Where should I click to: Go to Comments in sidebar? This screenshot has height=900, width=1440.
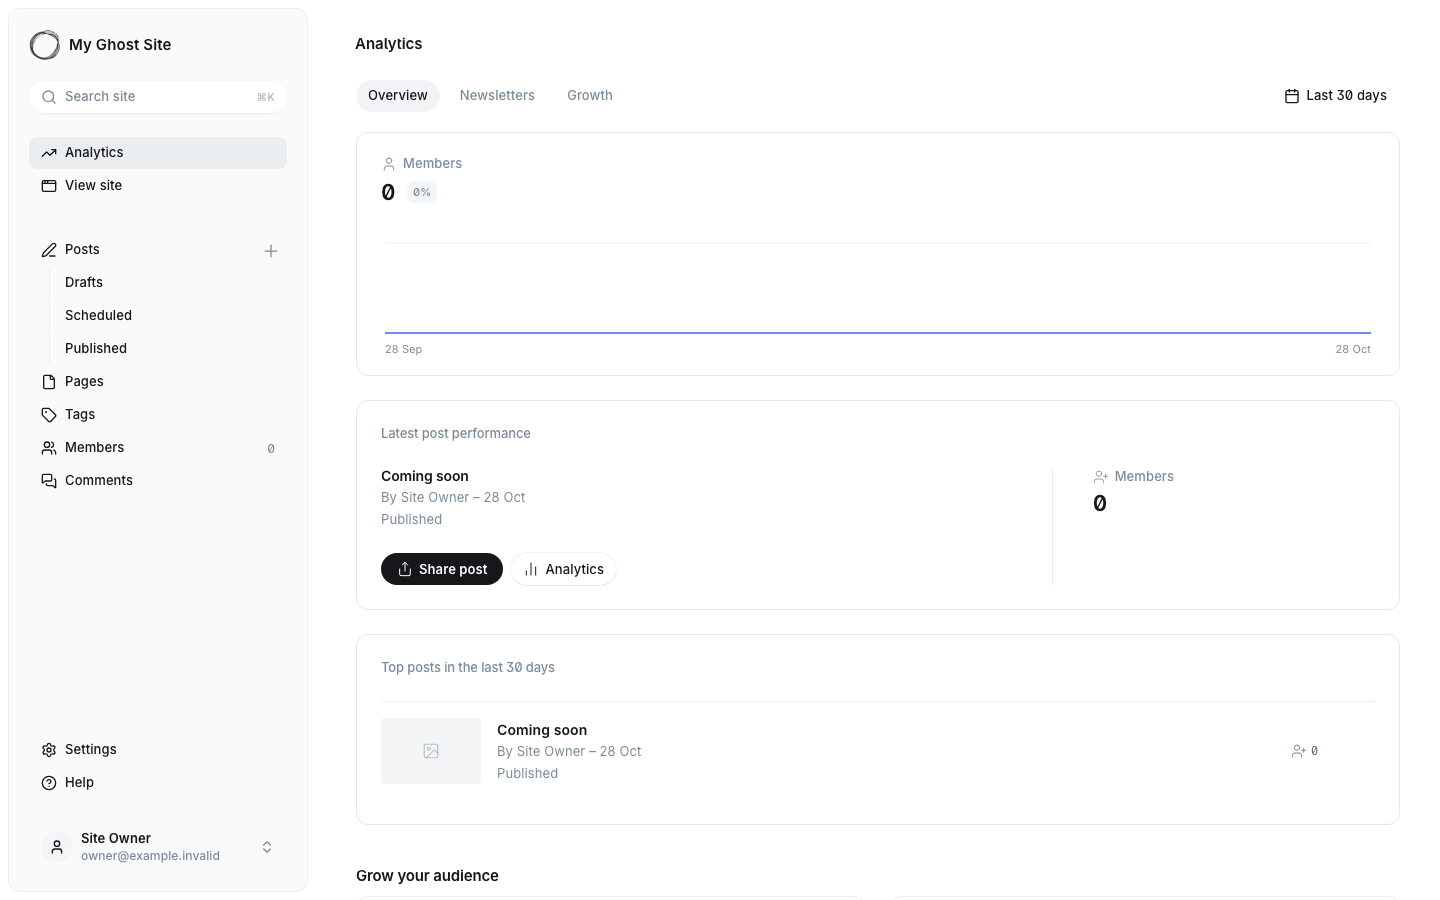click(x=158, y=481)
